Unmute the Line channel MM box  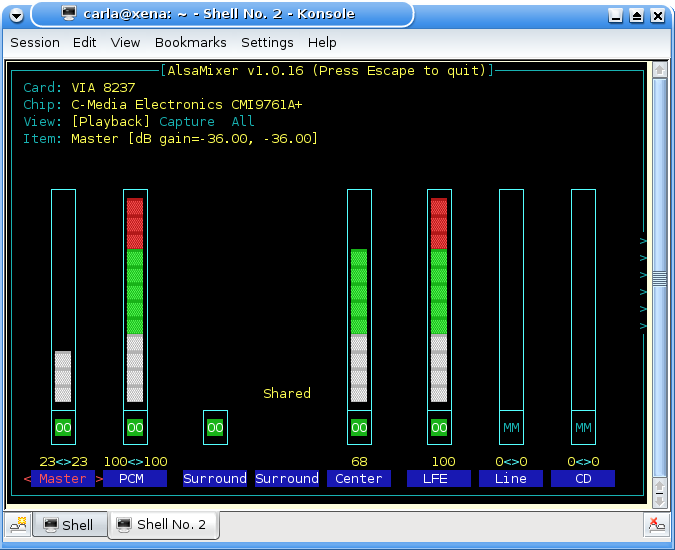511,427
